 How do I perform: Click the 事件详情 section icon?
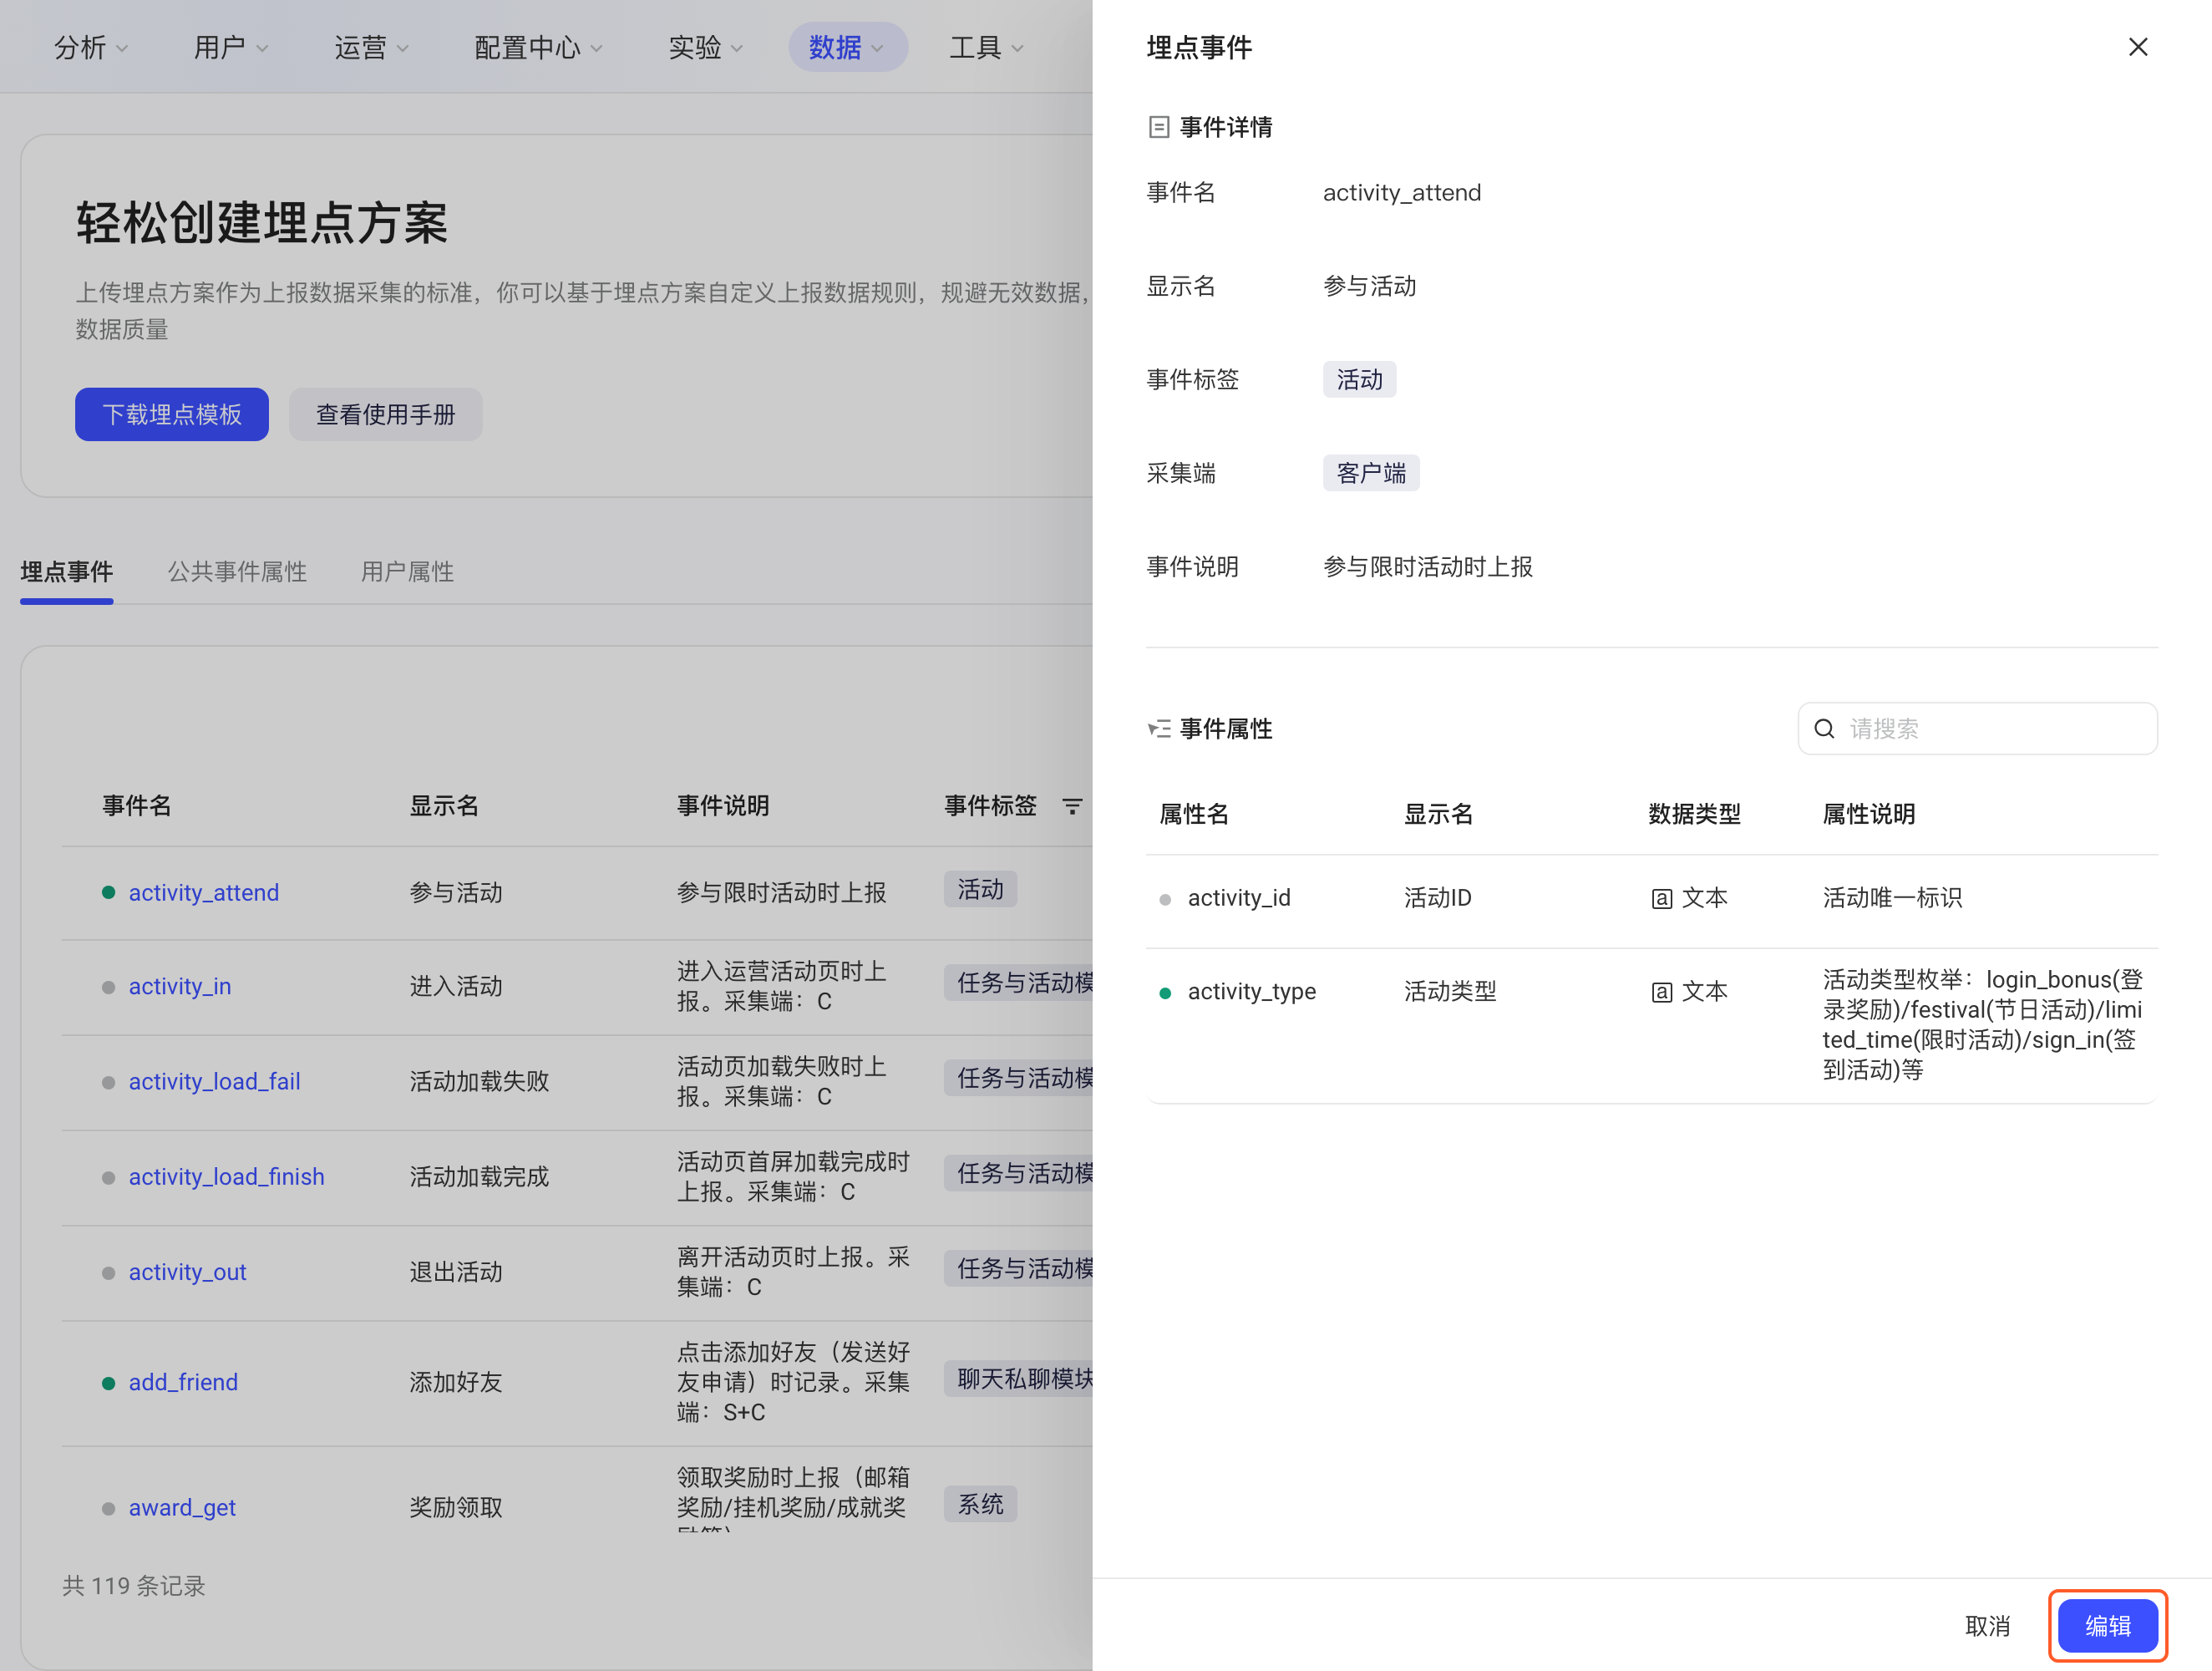(1159, 127)
